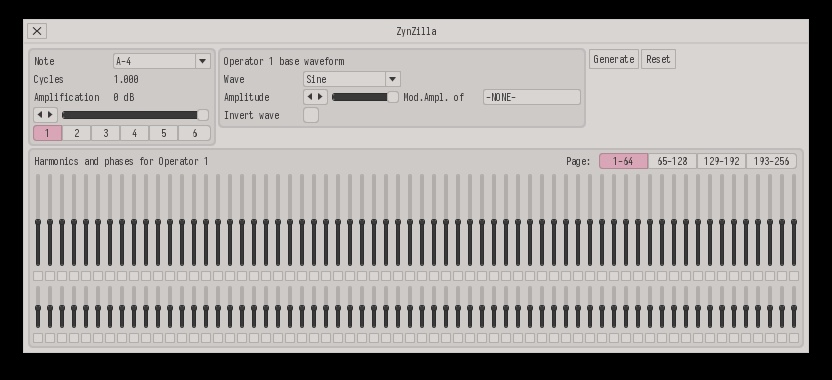
Task: Close the ZynZilla window with X button
Action: pos(37,31)
